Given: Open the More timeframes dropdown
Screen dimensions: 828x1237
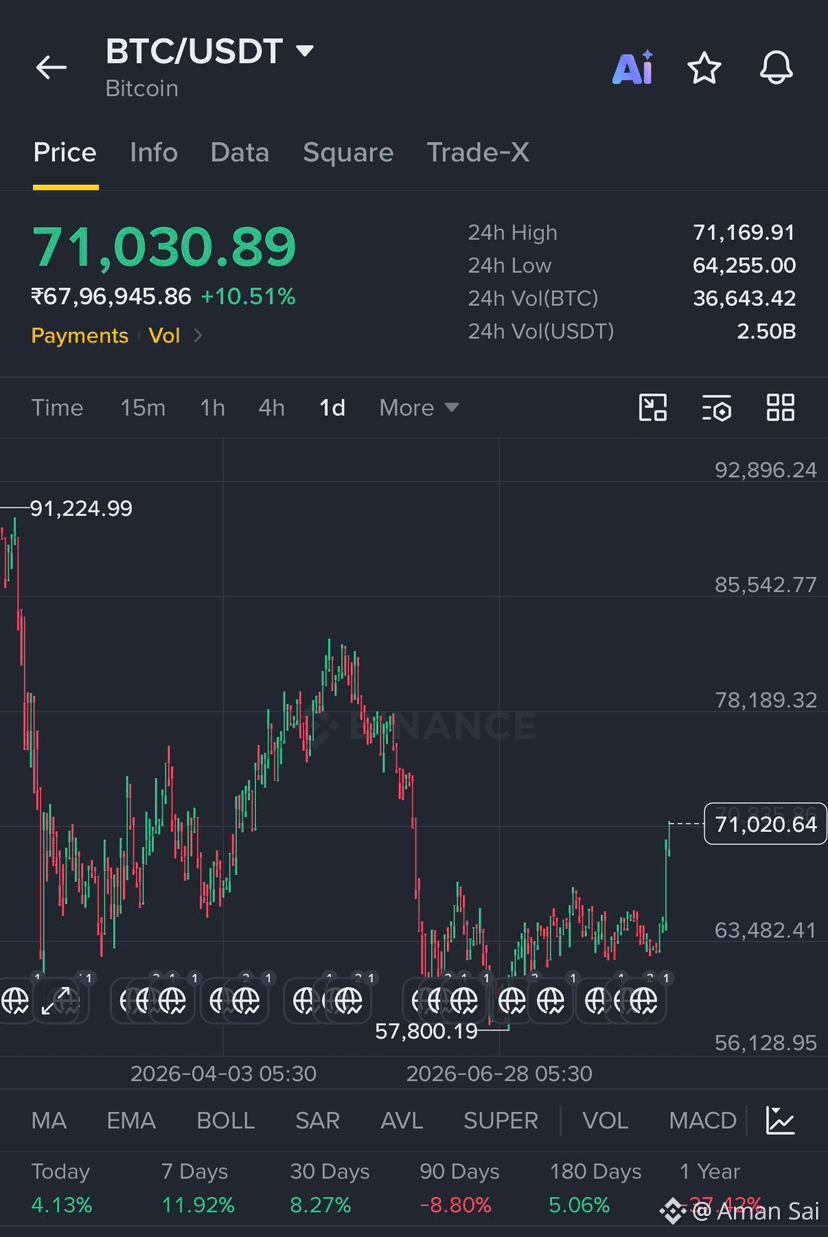Looking at the screenshot, I should 419,407.
